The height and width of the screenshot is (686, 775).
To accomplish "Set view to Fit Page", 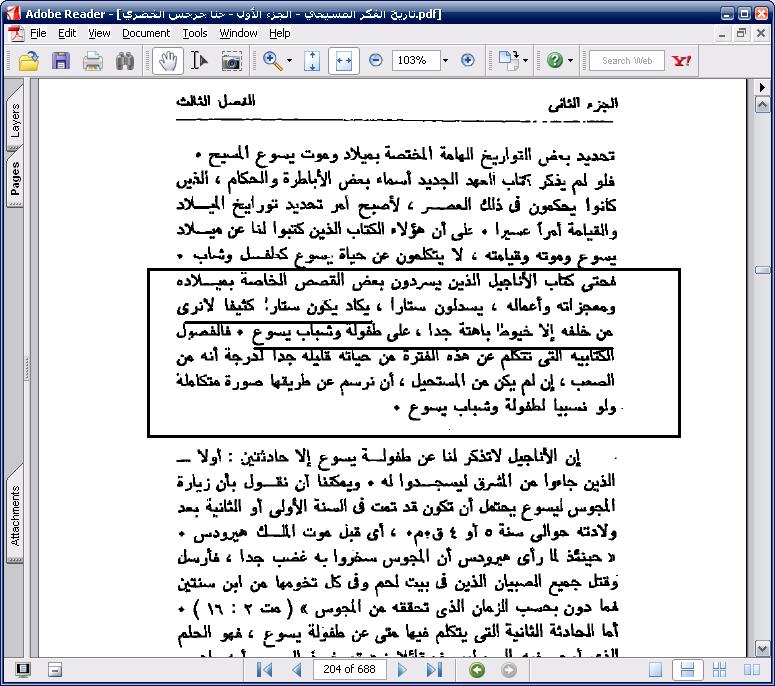I will click(x=312, y=61).
